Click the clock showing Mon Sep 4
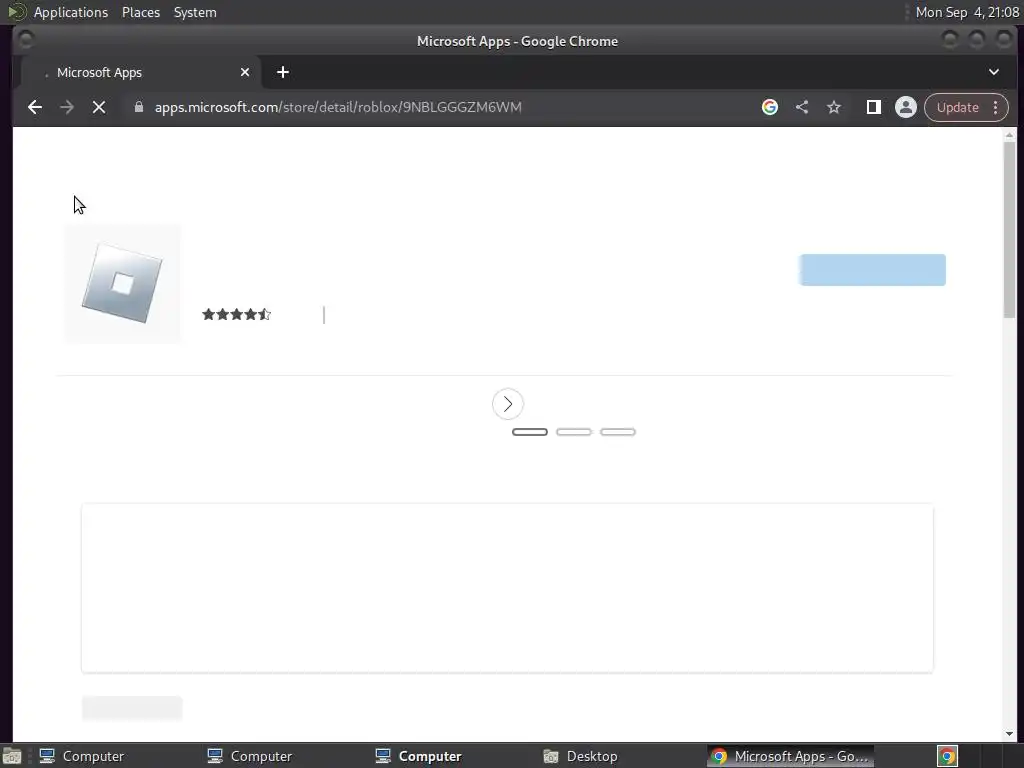This screenshot has width=1024, height=768. tap(967, 12)
